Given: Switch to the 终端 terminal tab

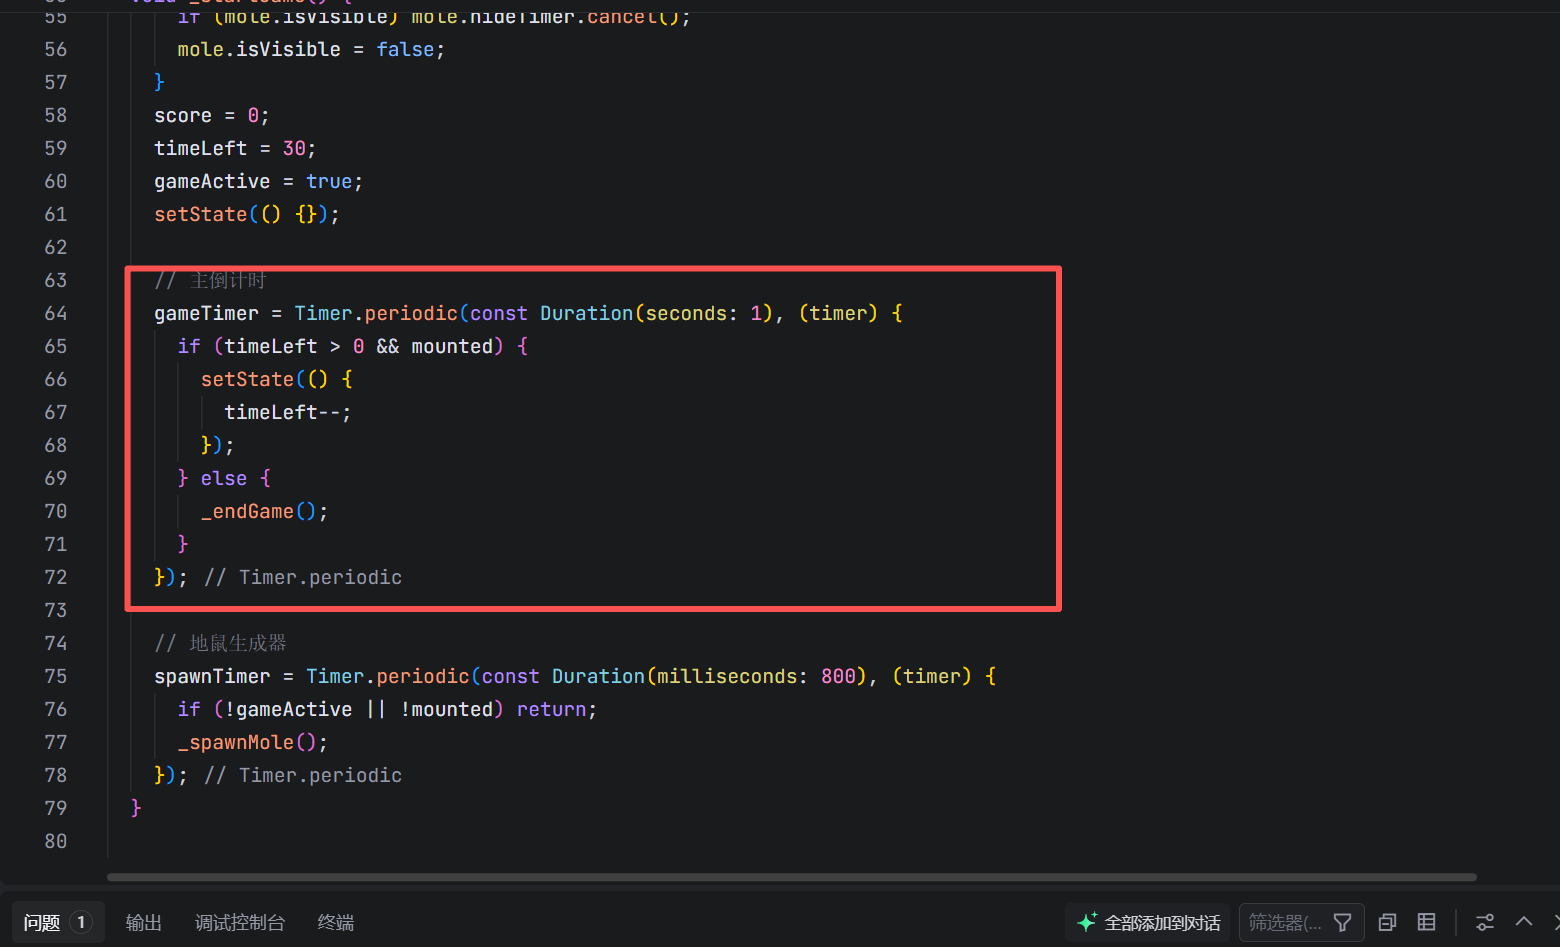Looking at the screenshot, I should point(335,922).
